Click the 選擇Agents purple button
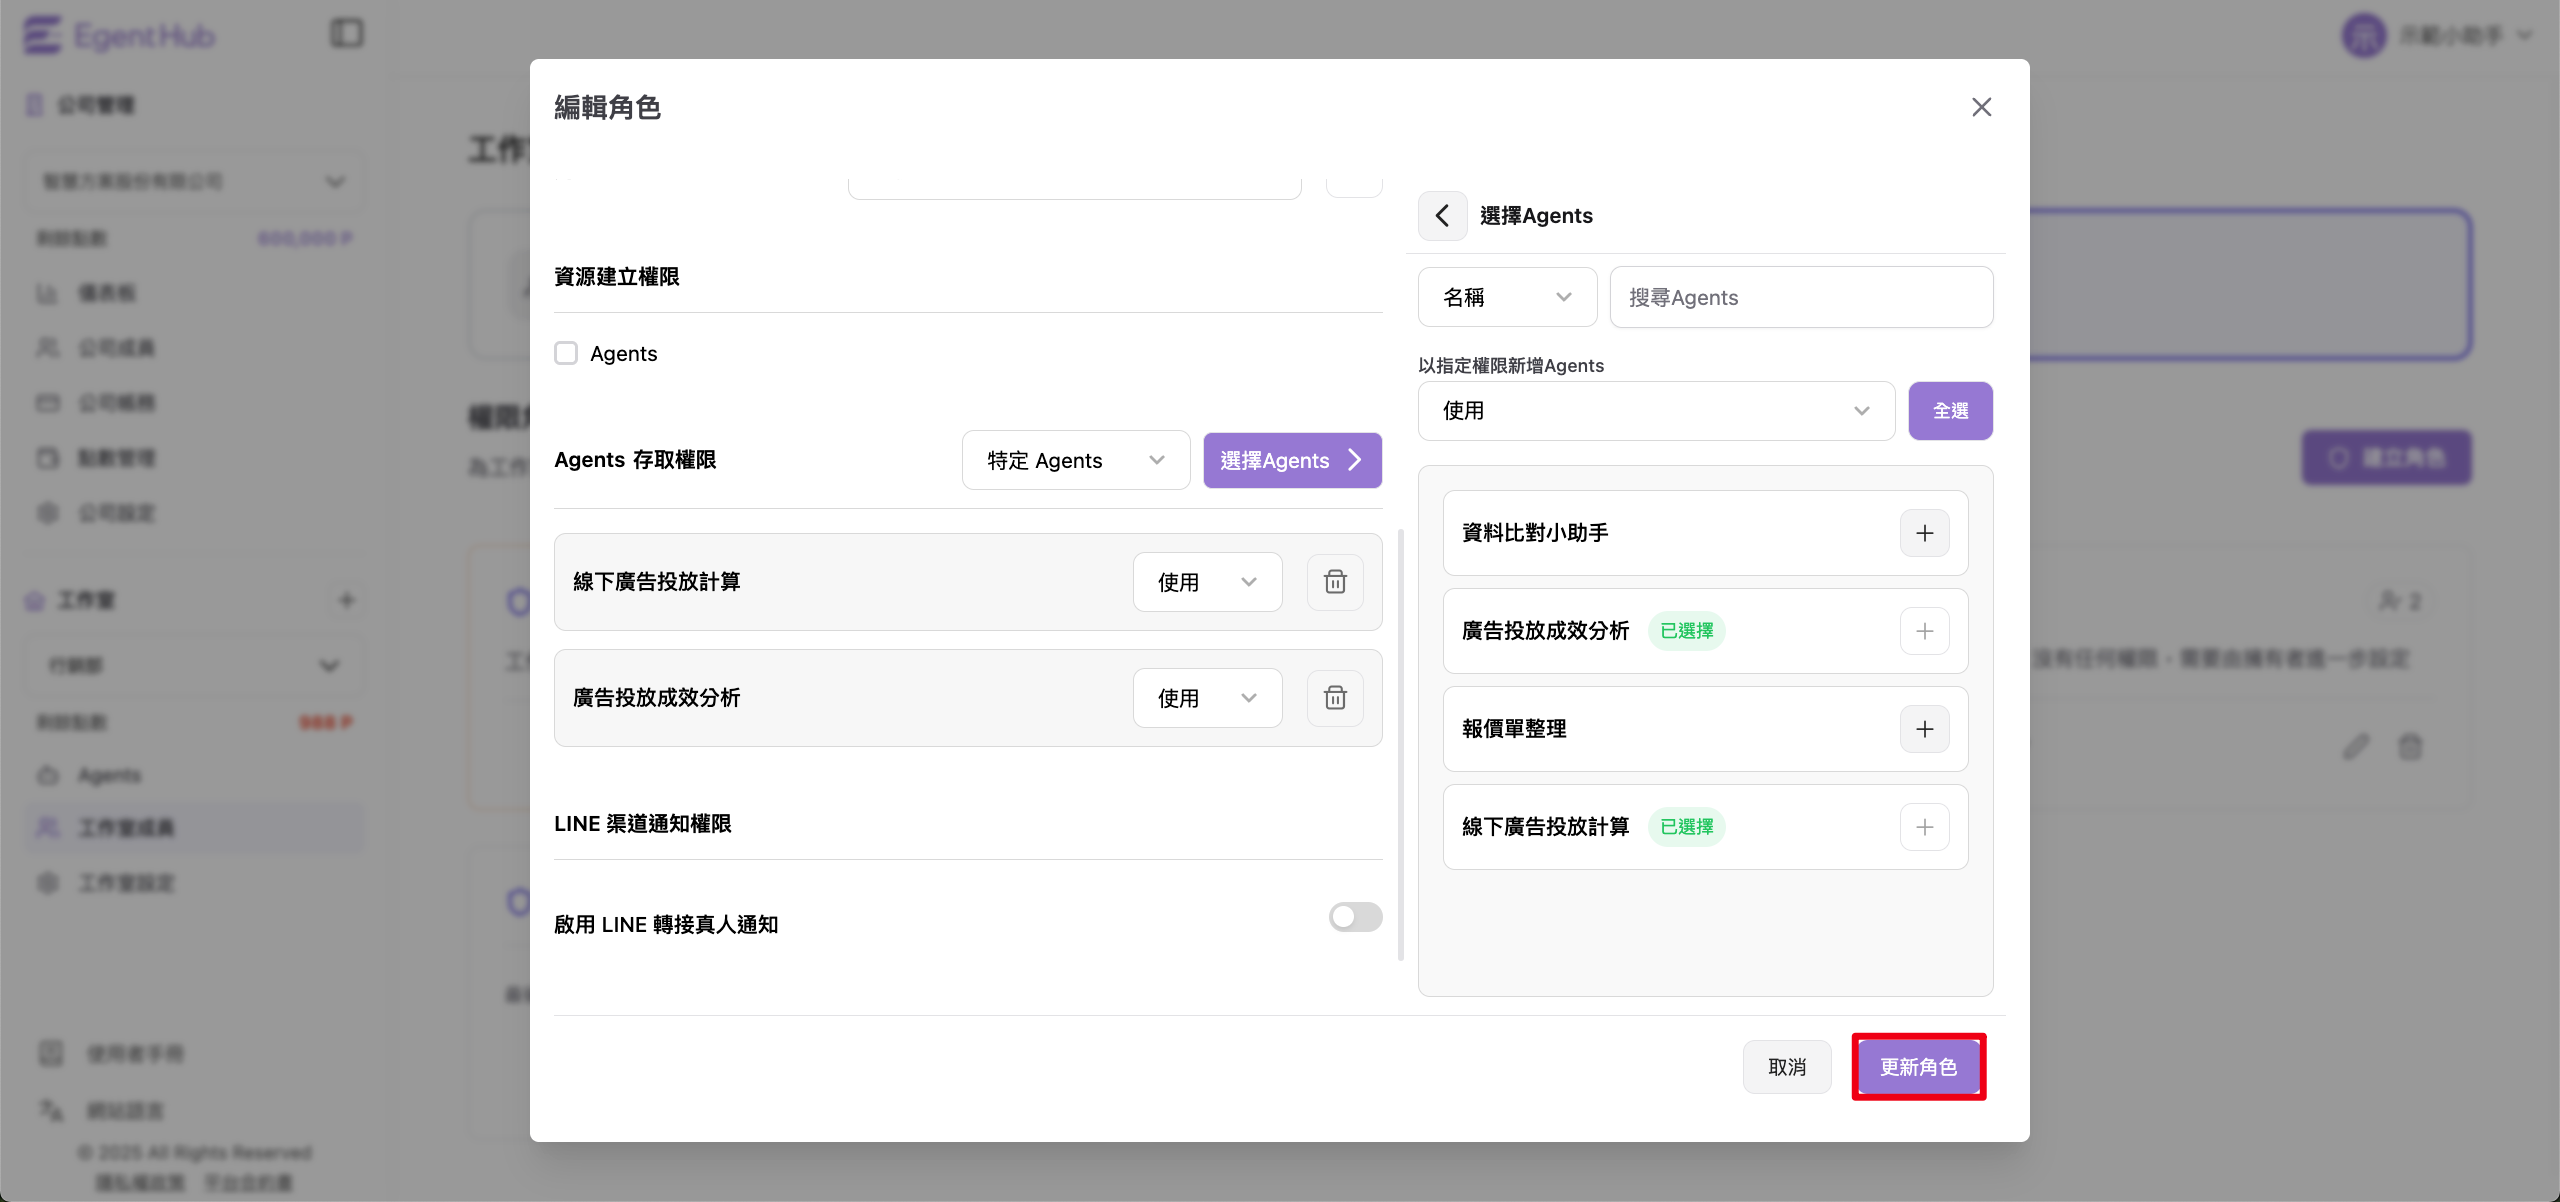Viewport: 2560px width, 1202px height. (1292, 460)
